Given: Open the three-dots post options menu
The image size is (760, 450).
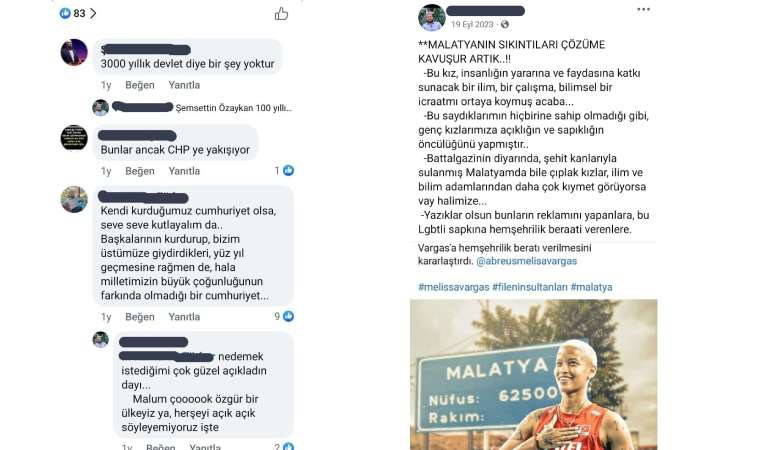Looking at the screenshot, I should 643,9.
